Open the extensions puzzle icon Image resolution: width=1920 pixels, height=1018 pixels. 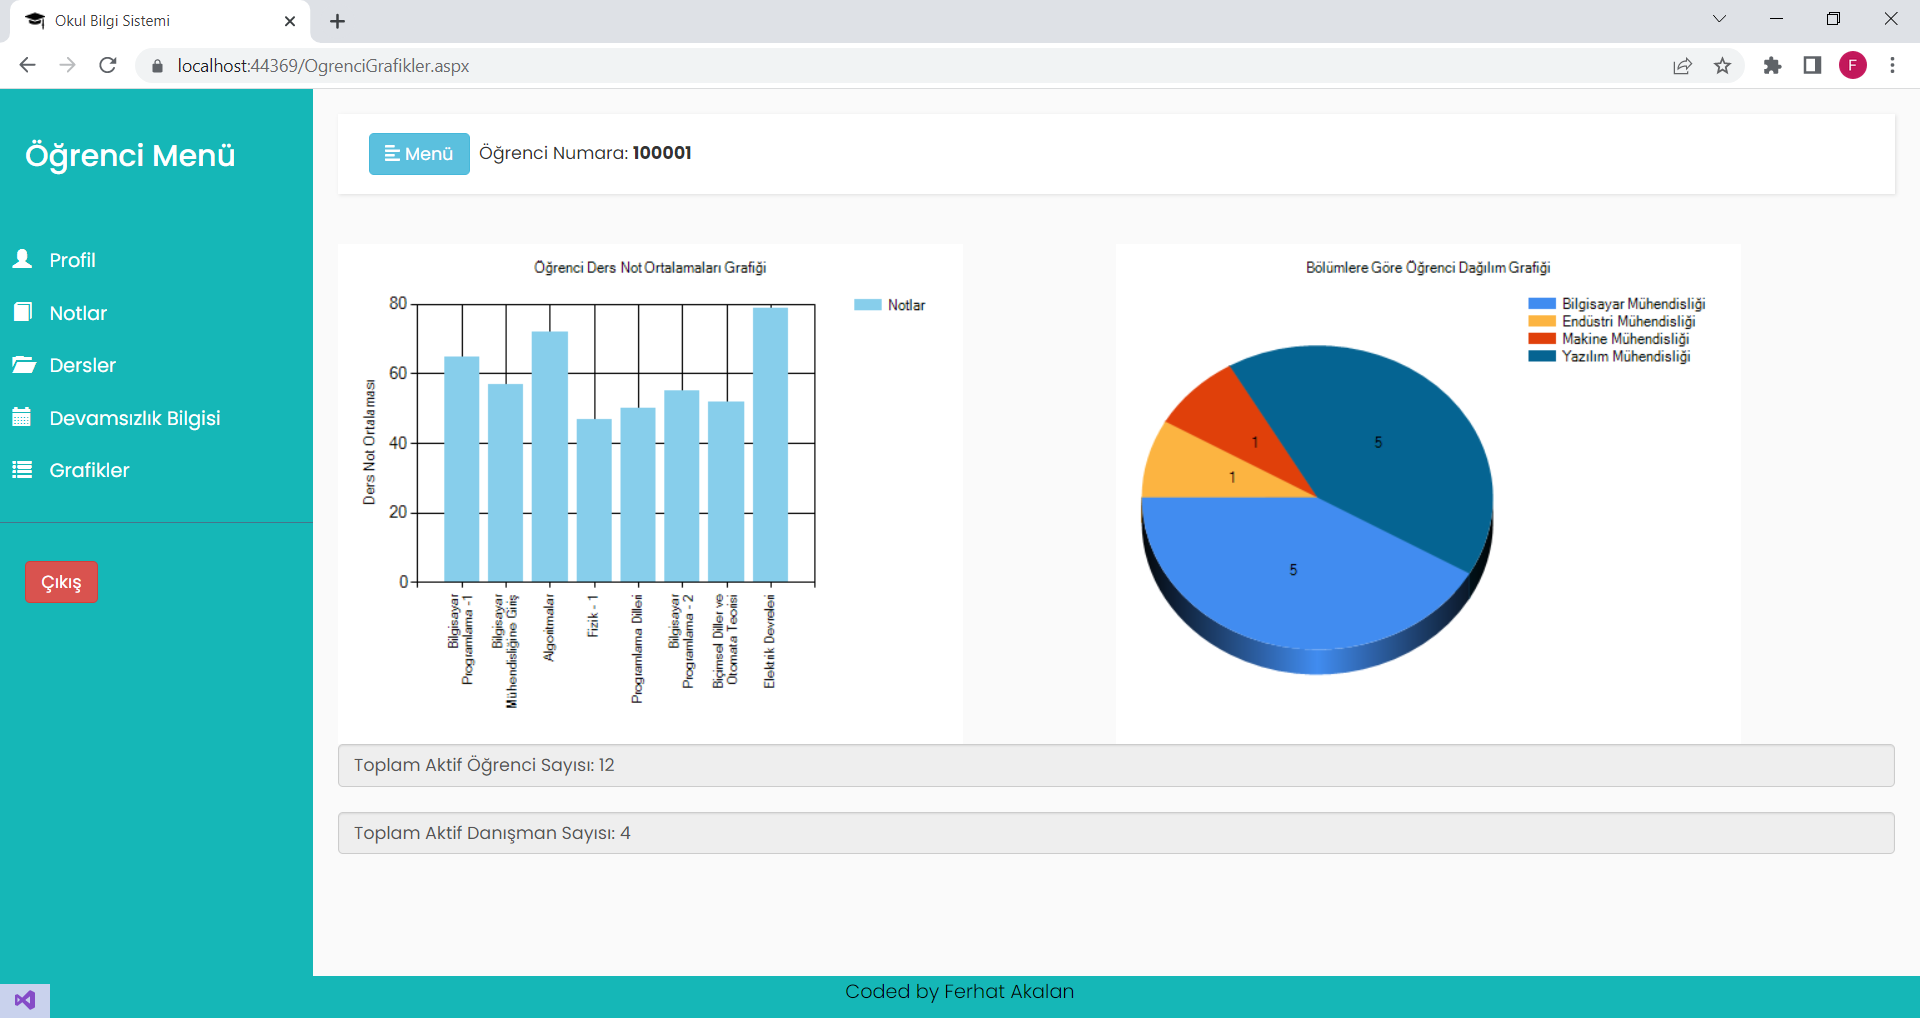coord(1773,65)
